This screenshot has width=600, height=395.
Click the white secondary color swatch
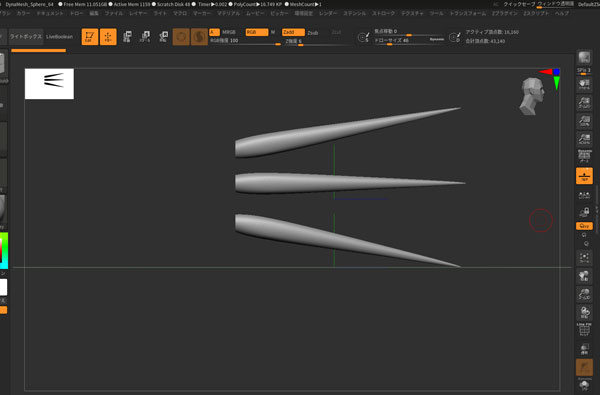(3, 287)
